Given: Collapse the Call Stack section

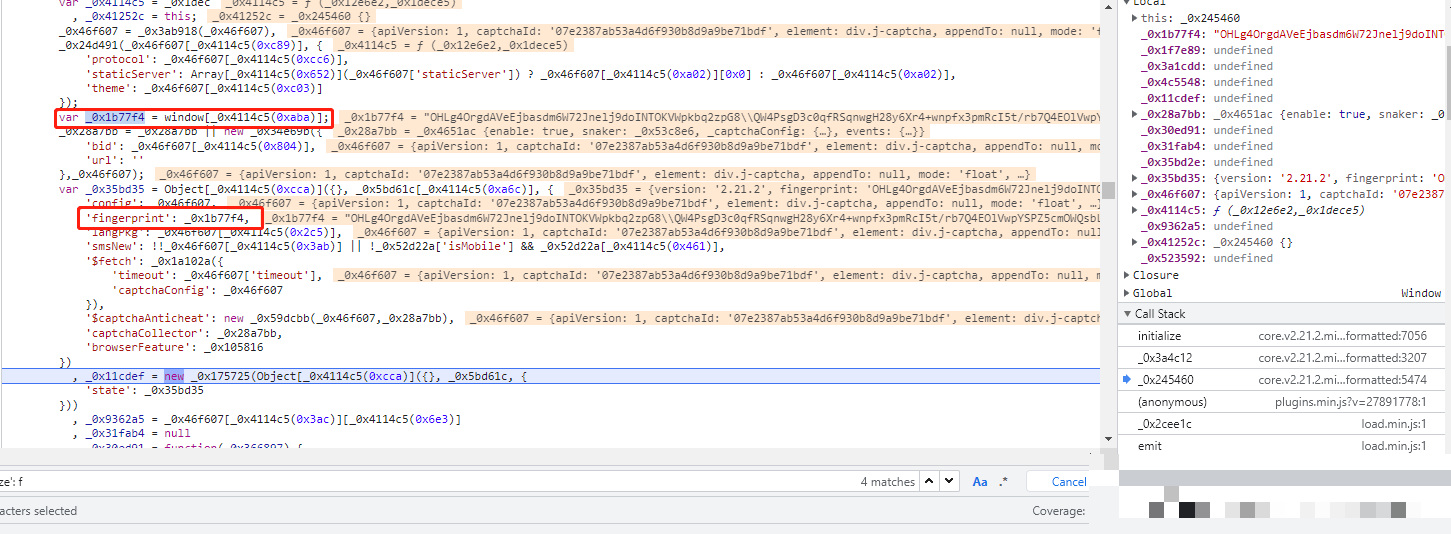Looking at the screenshot, I should tap(1128, 314).
